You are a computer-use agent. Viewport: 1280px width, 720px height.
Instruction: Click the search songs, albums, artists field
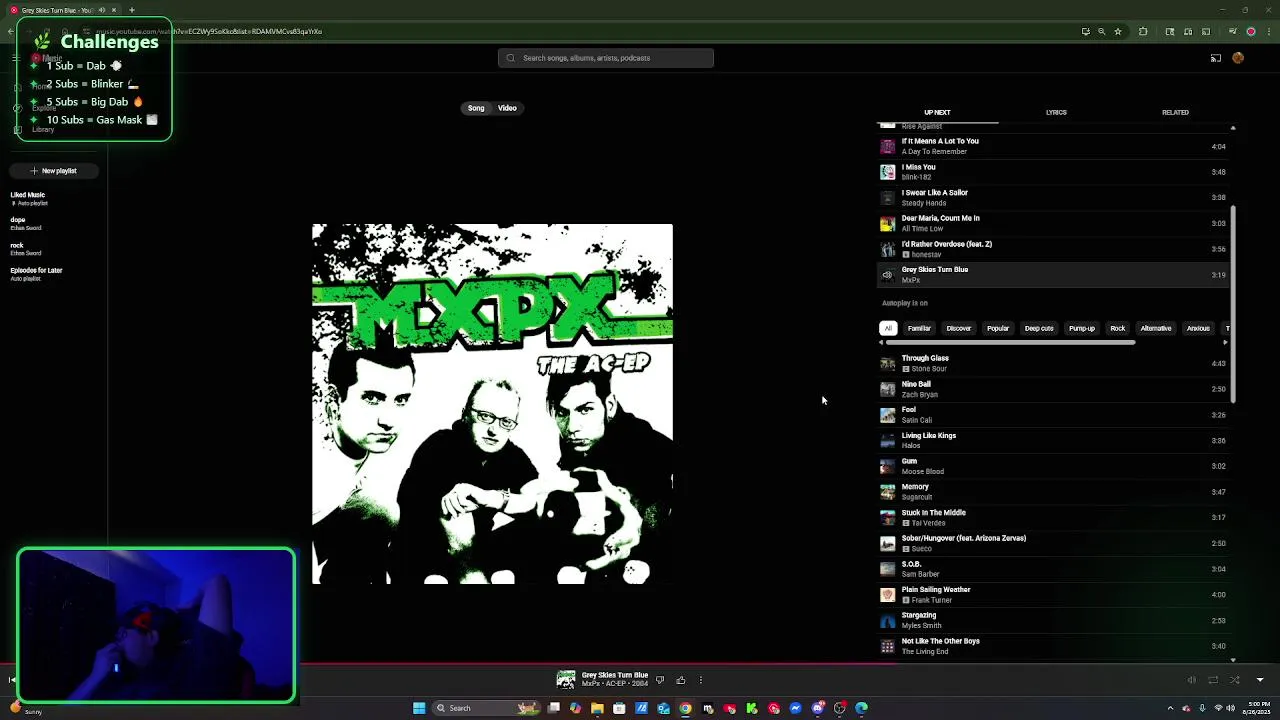click(x=606, y=58)
